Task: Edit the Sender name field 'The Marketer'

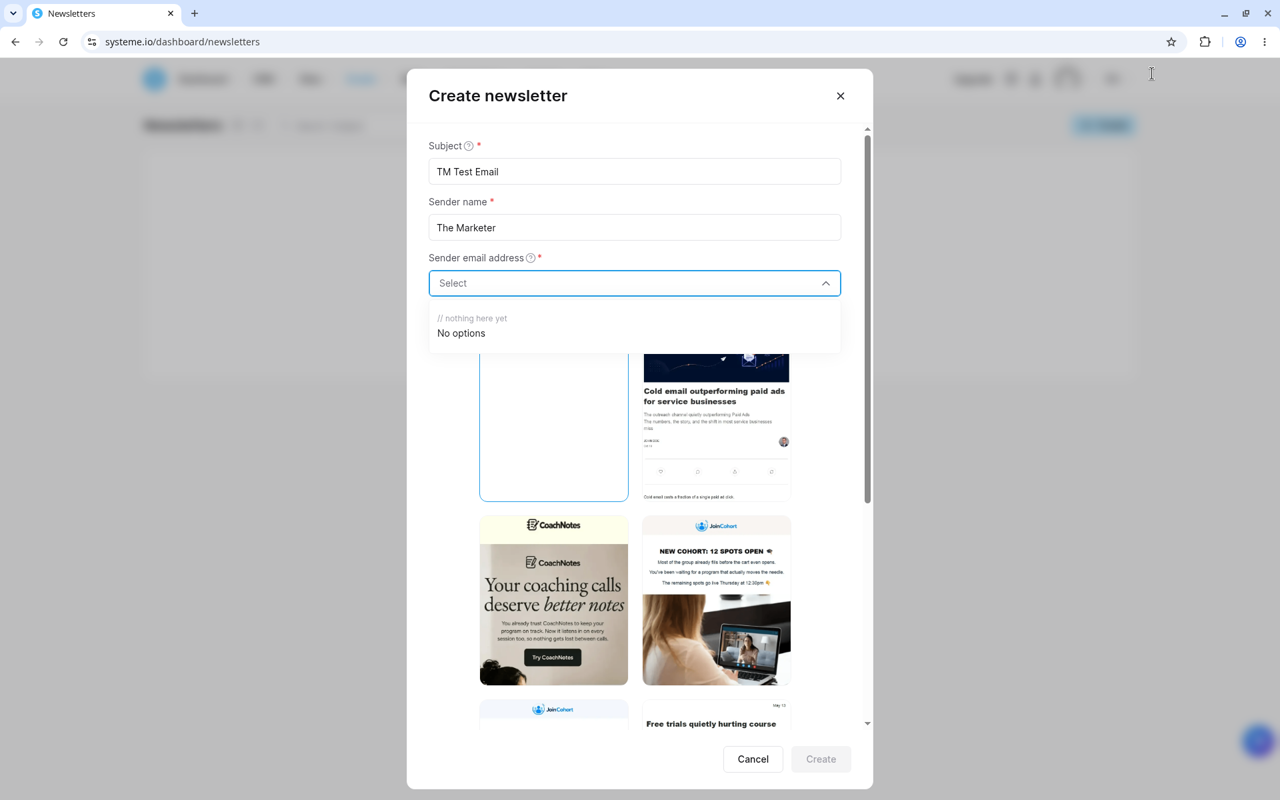Action: [x=634, y=228]
